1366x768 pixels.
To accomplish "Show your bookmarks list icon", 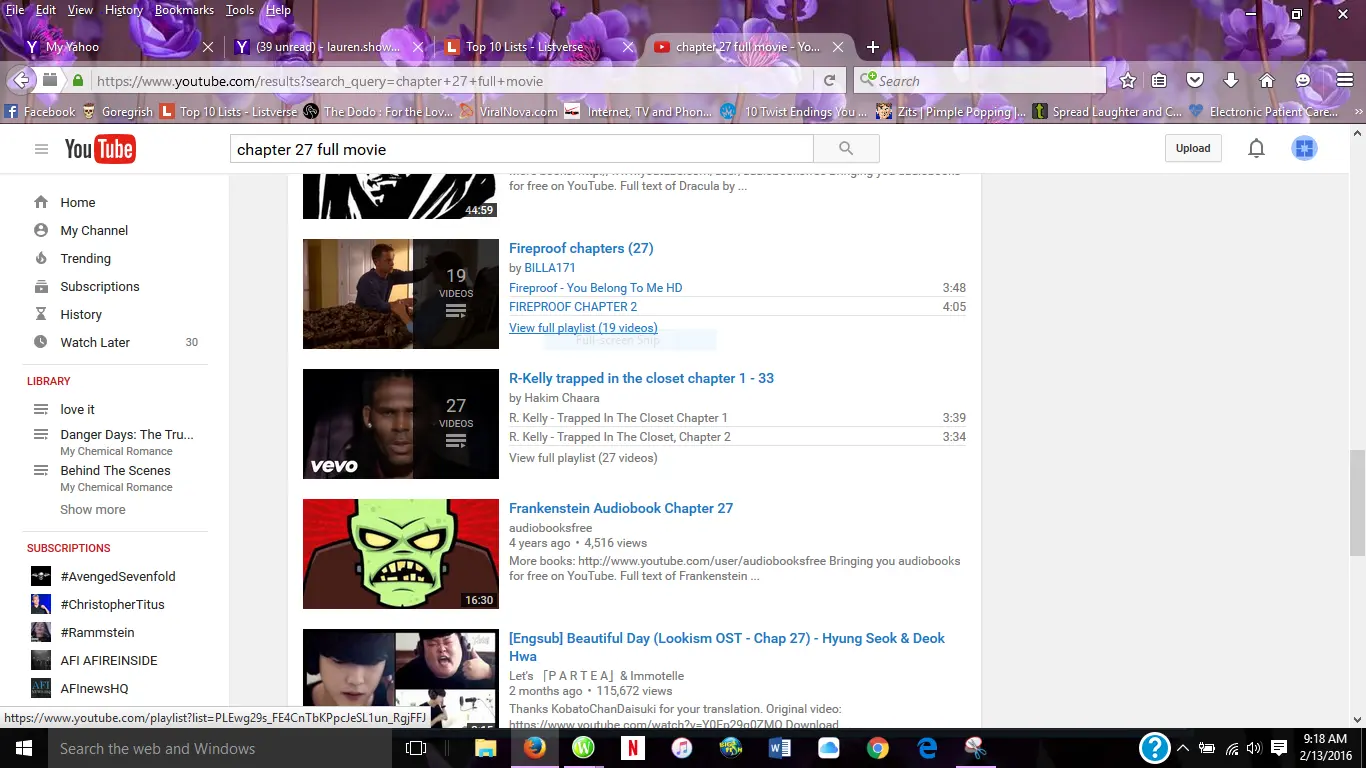I will click(1159, 81).
